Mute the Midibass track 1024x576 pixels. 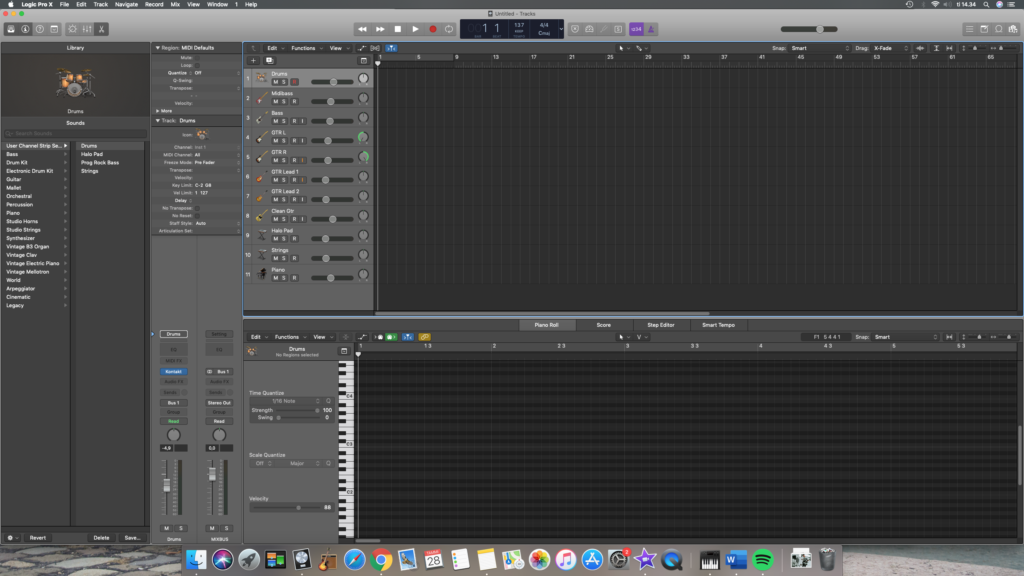pos(275,101)
